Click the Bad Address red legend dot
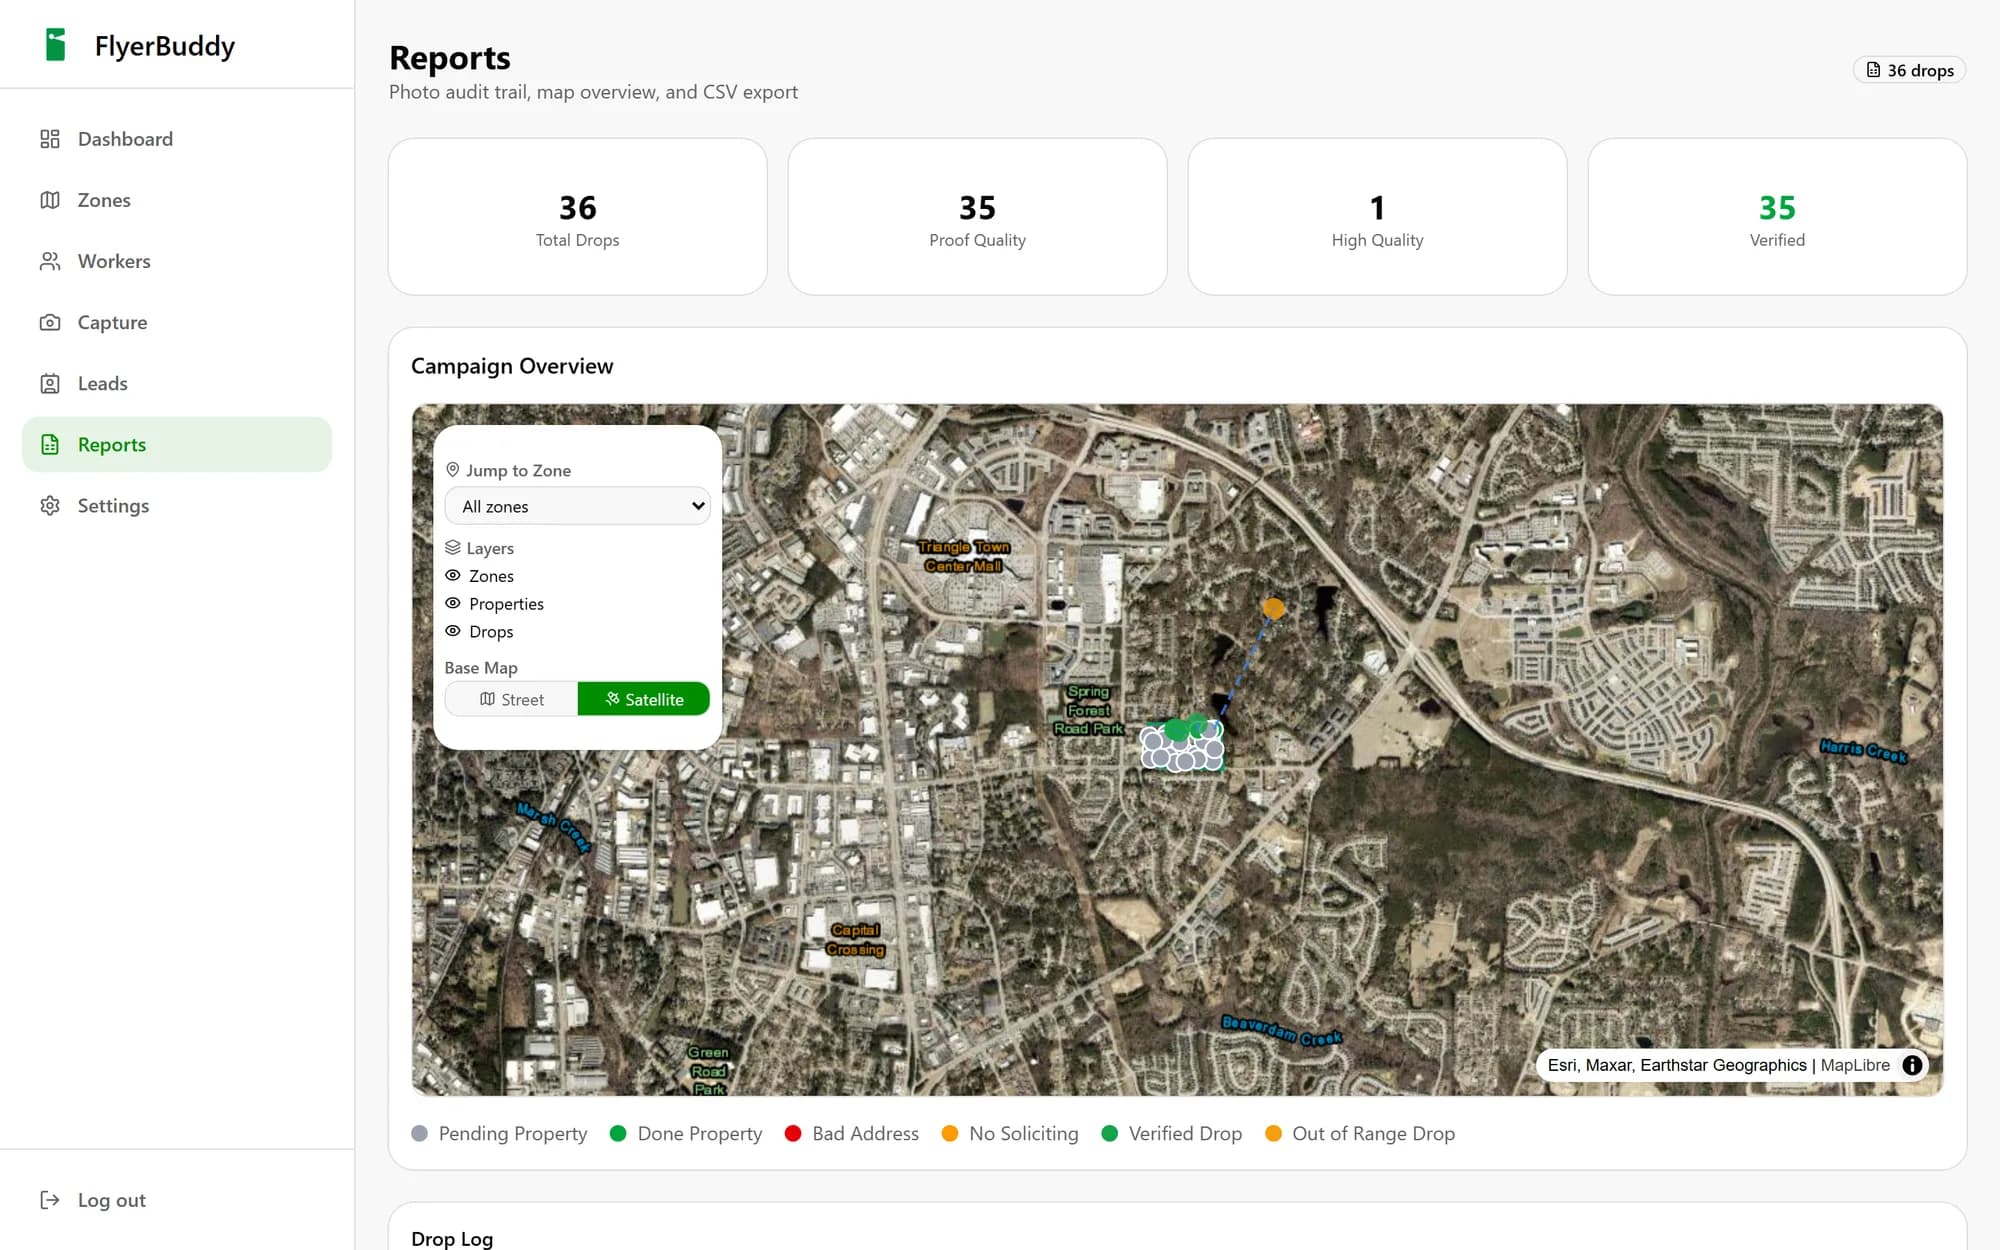Screen dimensions: 2000x1250 point(793,1133)
